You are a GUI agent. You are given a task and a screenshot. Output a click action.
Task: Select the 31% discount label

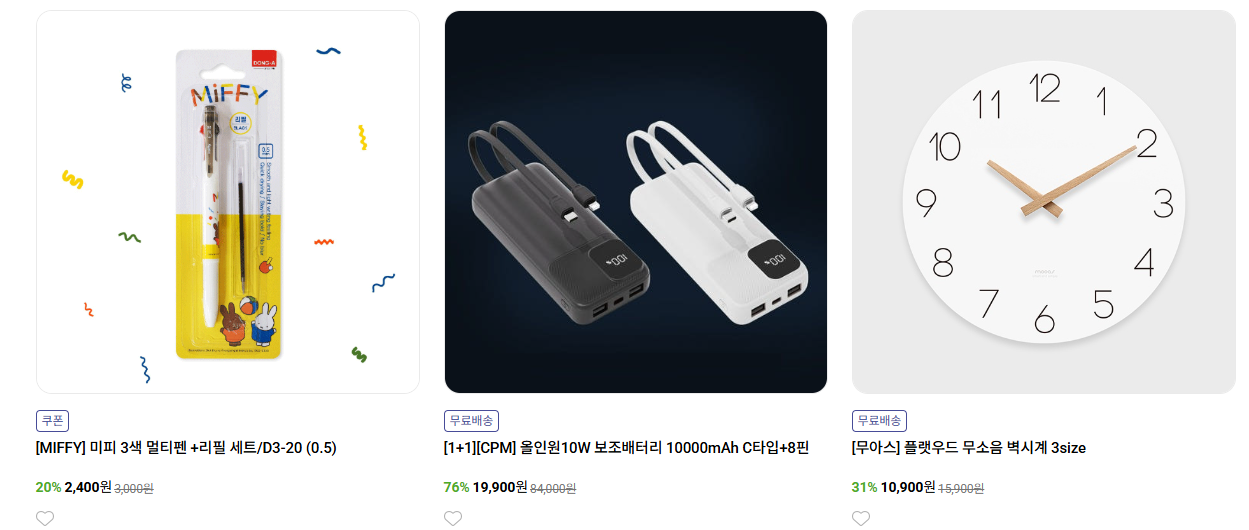pyautogui.click(x=864, y=488)
